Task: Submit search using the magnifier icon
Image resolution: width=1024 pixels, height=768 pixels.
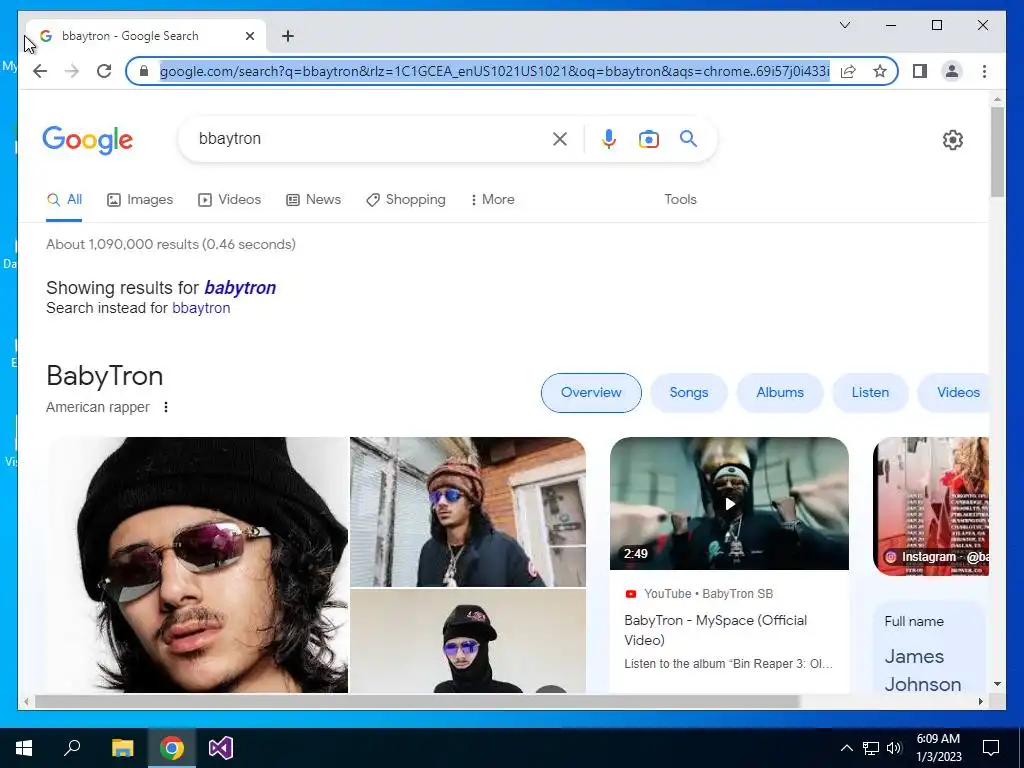Action: (x=688, y=138)
